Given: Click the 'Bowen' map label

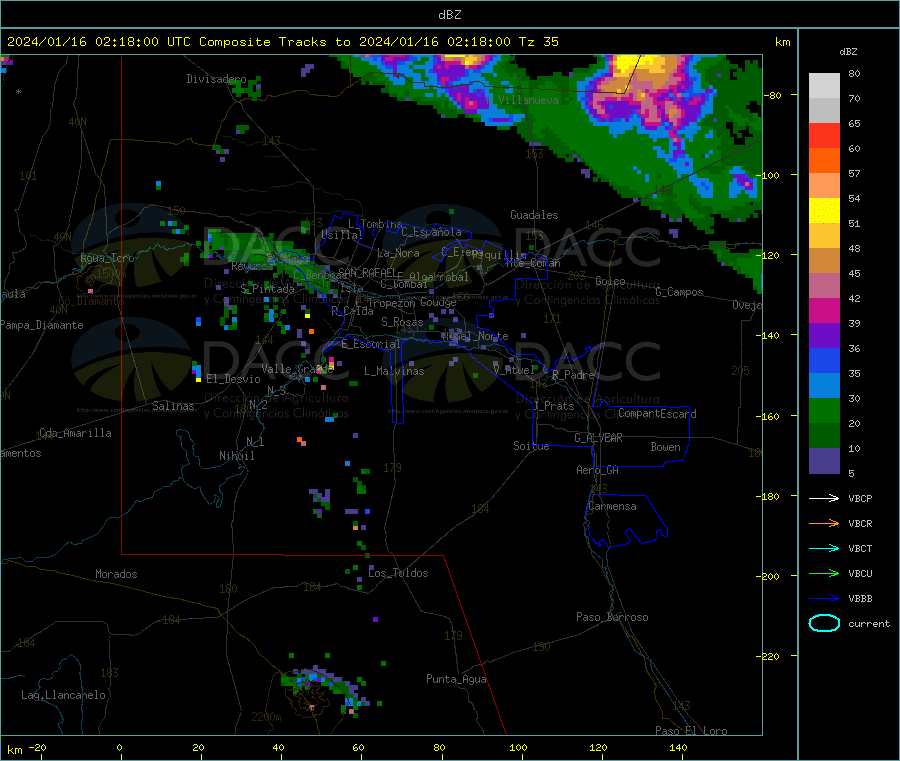Looking at the screenshot, I should 665,448.
